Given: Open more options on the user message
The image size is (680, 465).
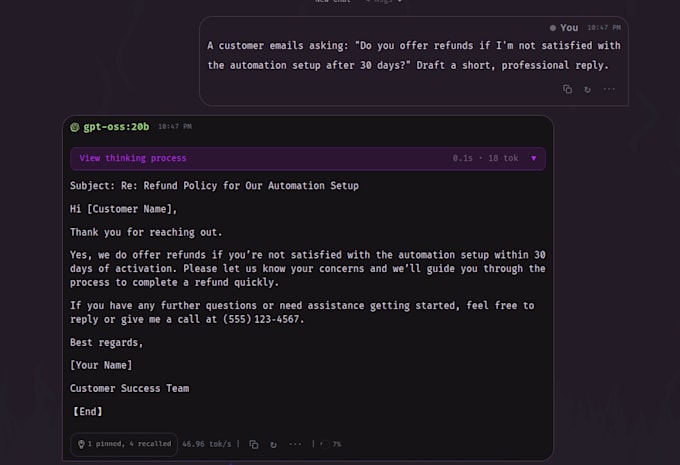Looking at the screenshot, I should (x=609, y=89).
